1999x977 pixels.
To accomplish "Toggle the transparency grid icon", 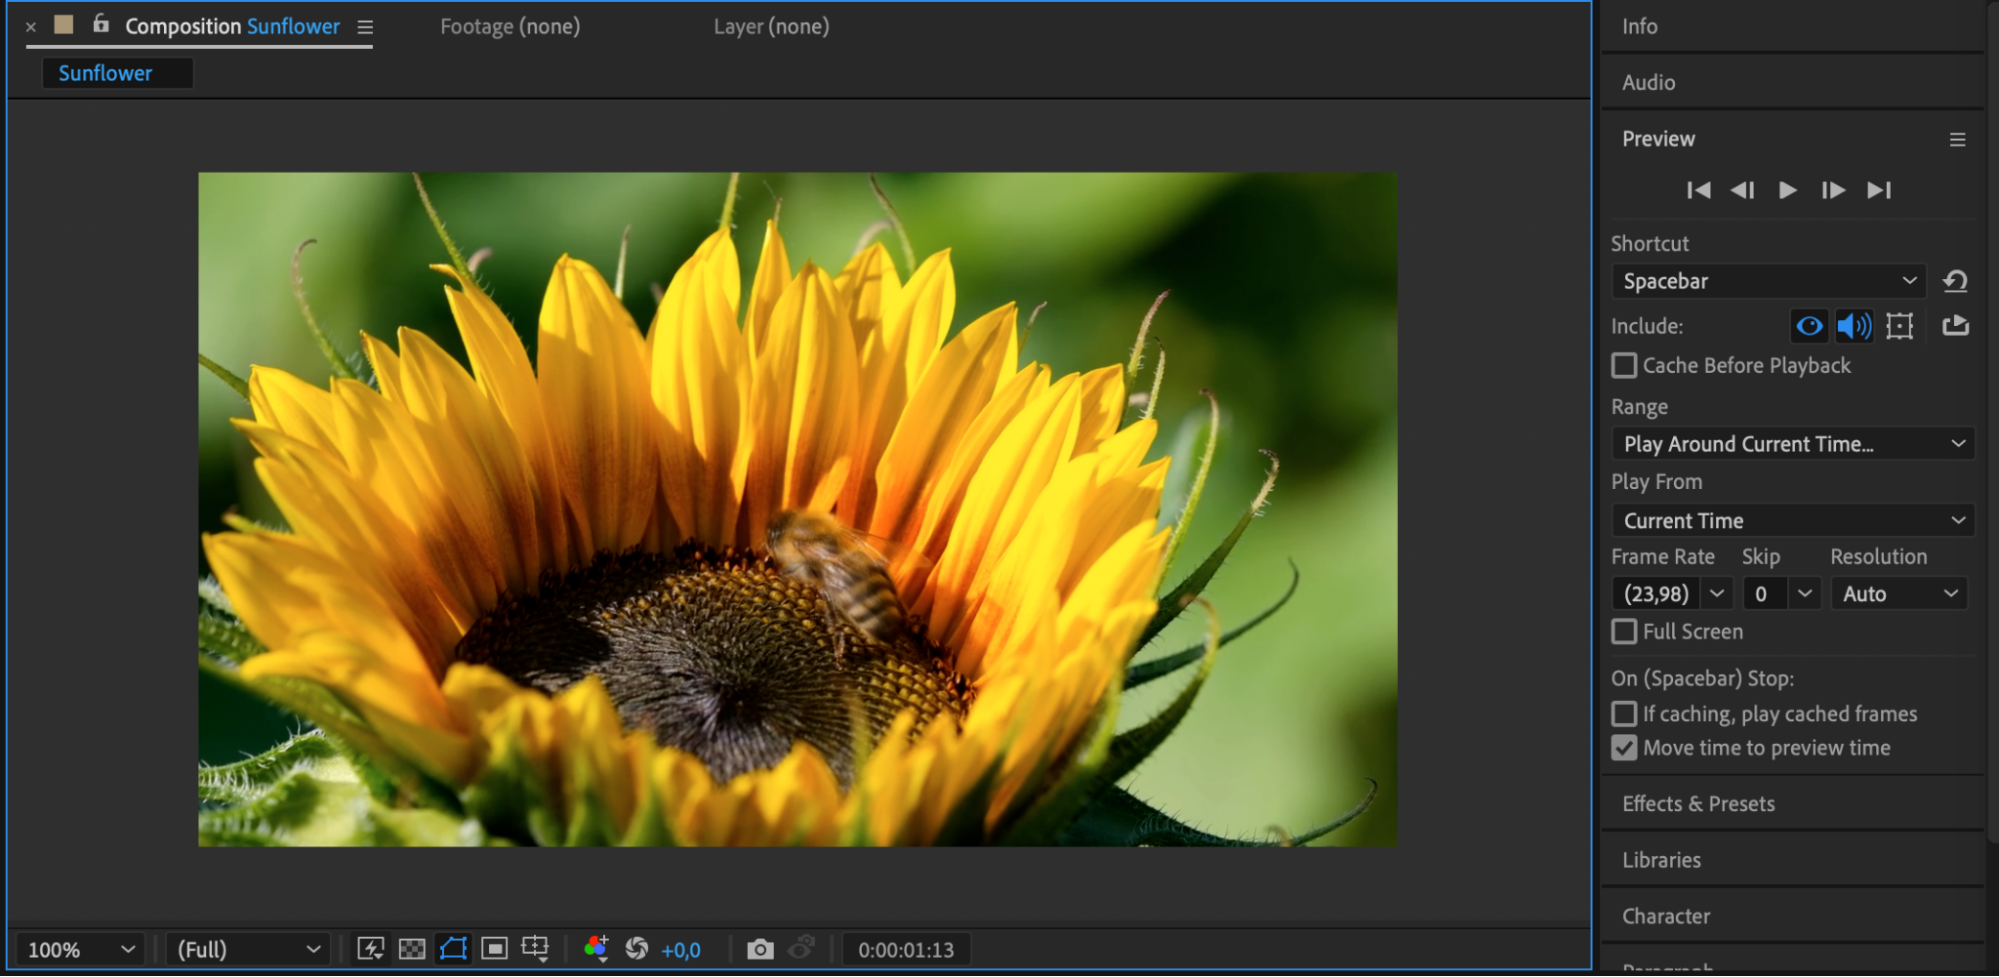I will 412,949.
